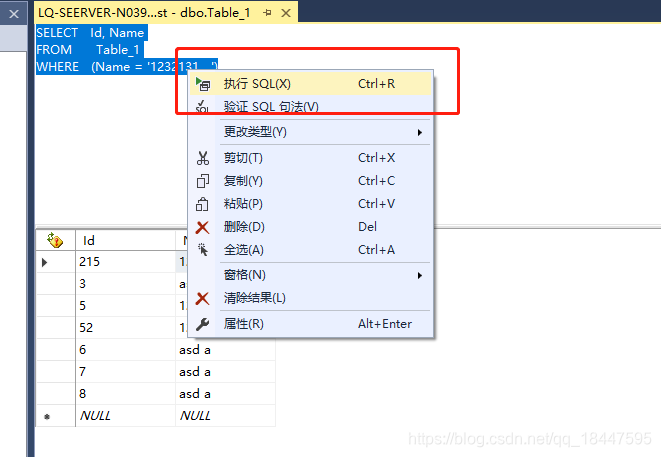The image size is (661, 457).
Task: Choose 全选(A) menu entry
Action: [311, 250]
